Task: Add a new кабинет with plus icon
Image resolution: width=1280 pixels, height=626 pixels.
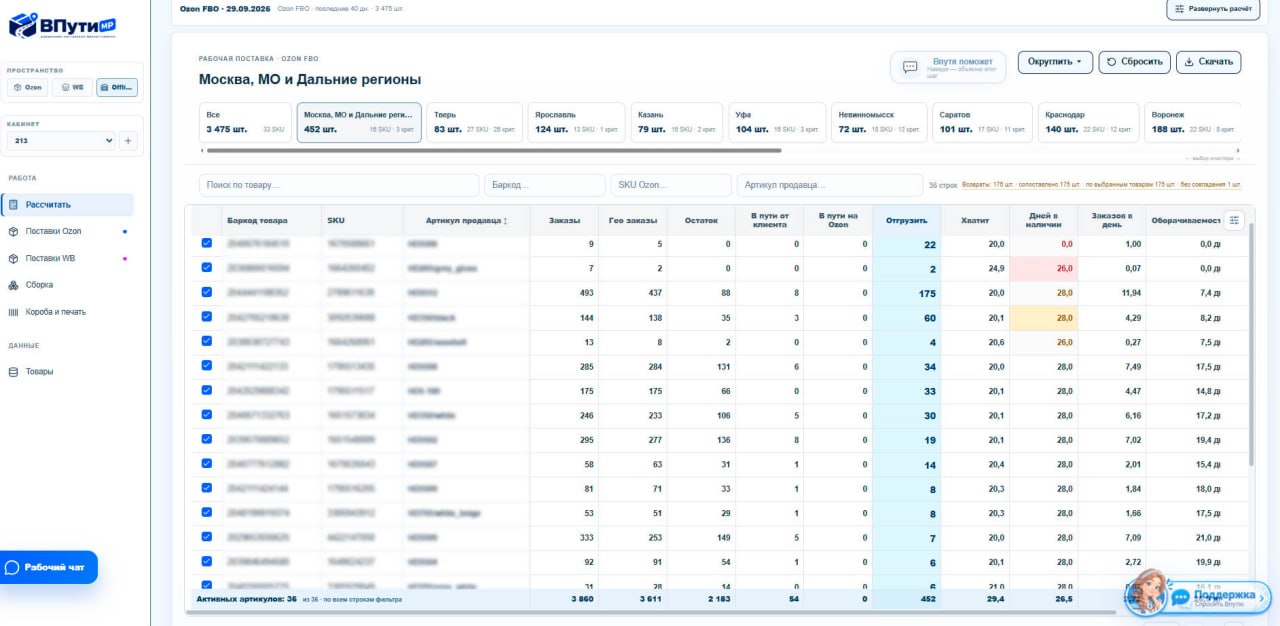Action: coord(128,141)
